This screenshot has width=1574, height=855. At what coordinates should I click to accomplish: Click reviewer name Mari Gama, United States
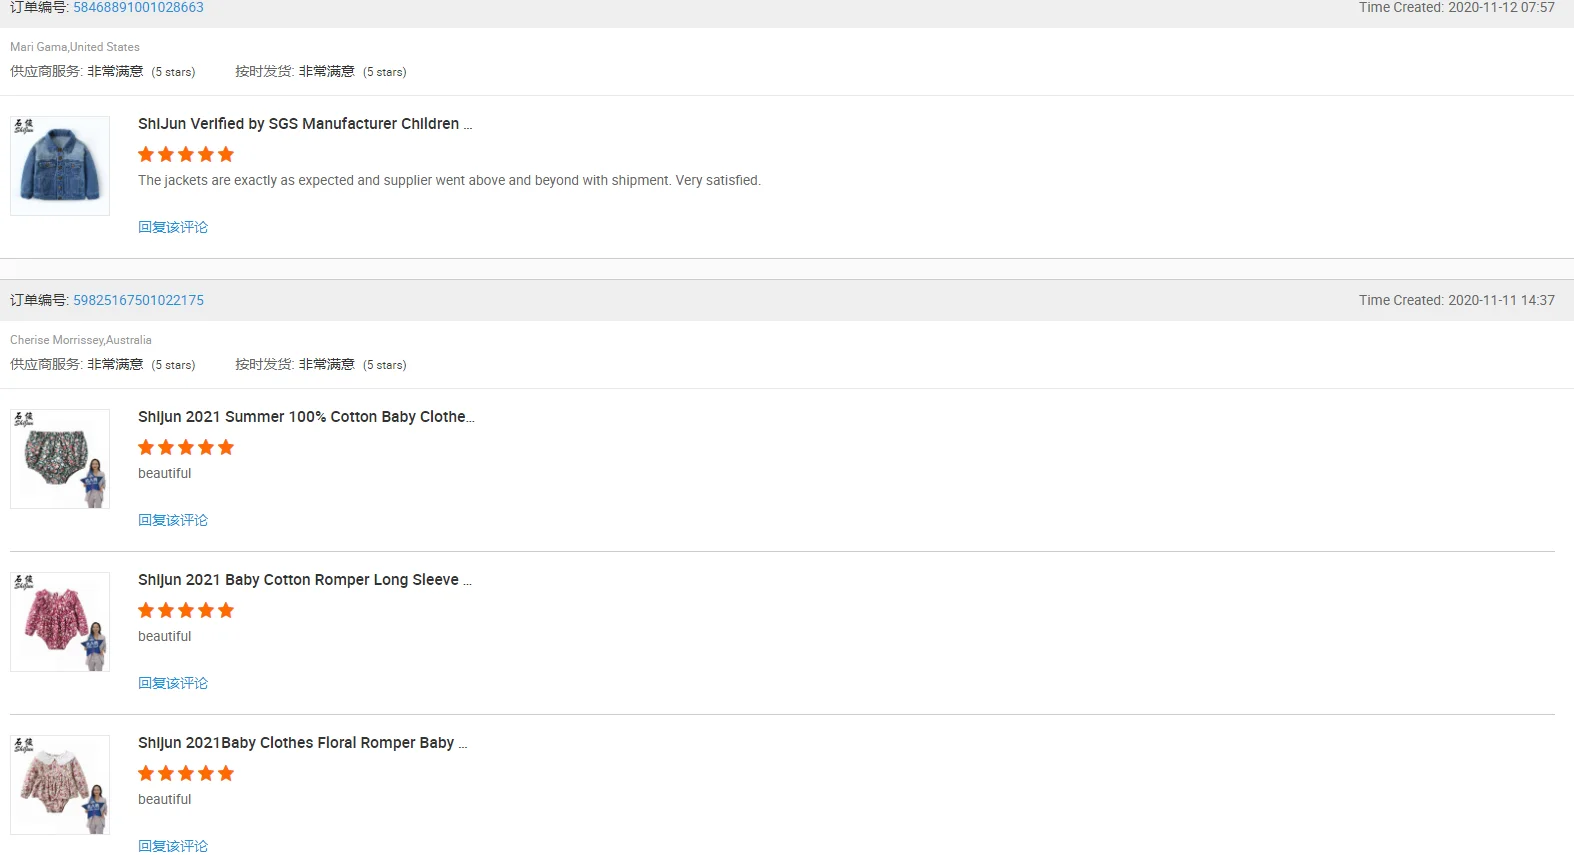(75, 47)
